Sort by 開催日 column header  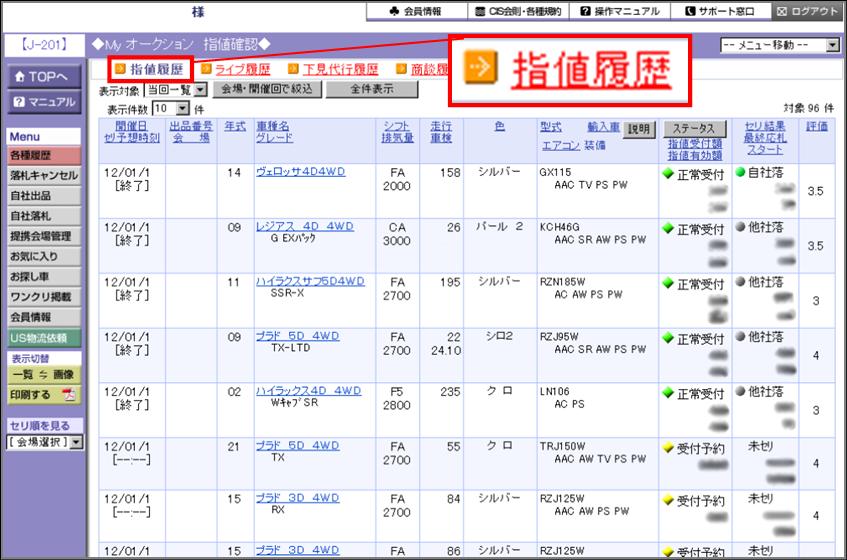tap(131, 126)
